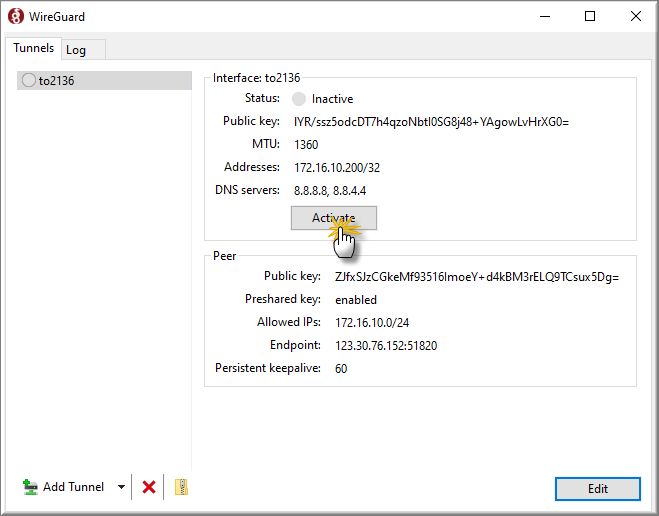Activate the to2136 tunnel
This screenshot has width=659, height=516.
point(334,218)
